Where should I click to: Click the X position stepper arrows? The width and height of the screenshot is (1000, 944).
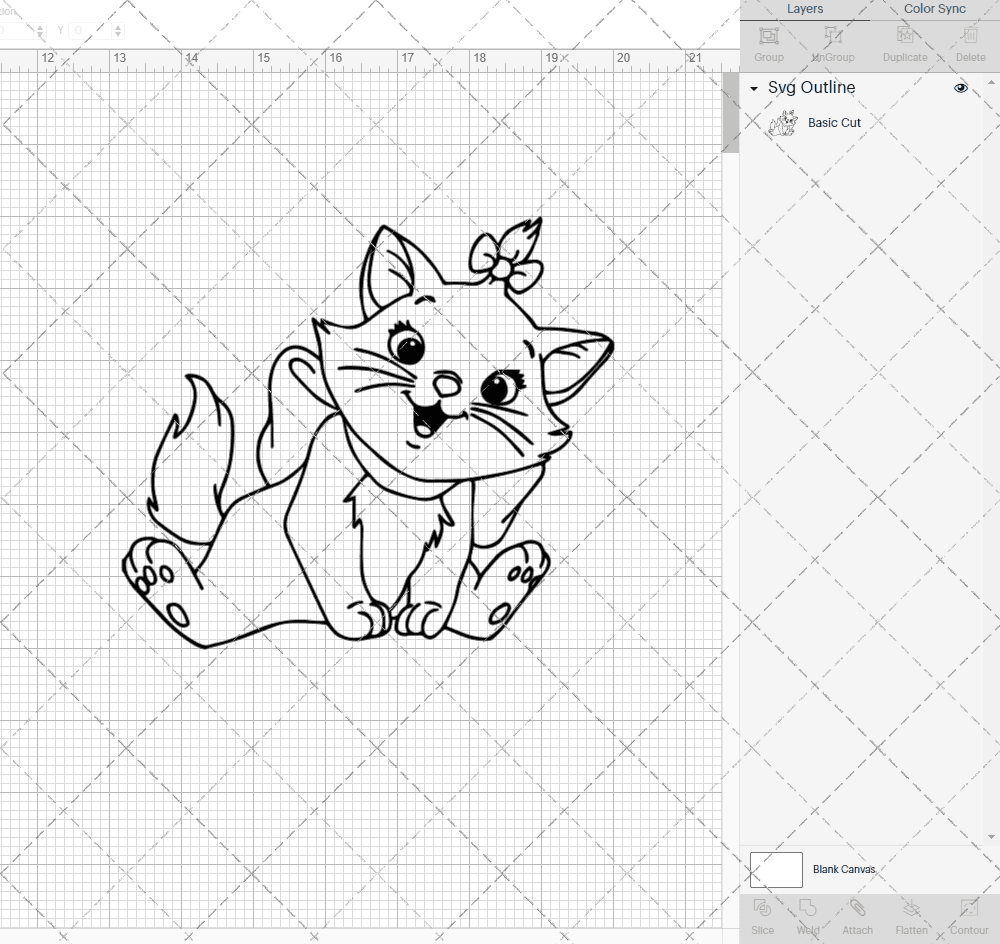pos(40,30)
